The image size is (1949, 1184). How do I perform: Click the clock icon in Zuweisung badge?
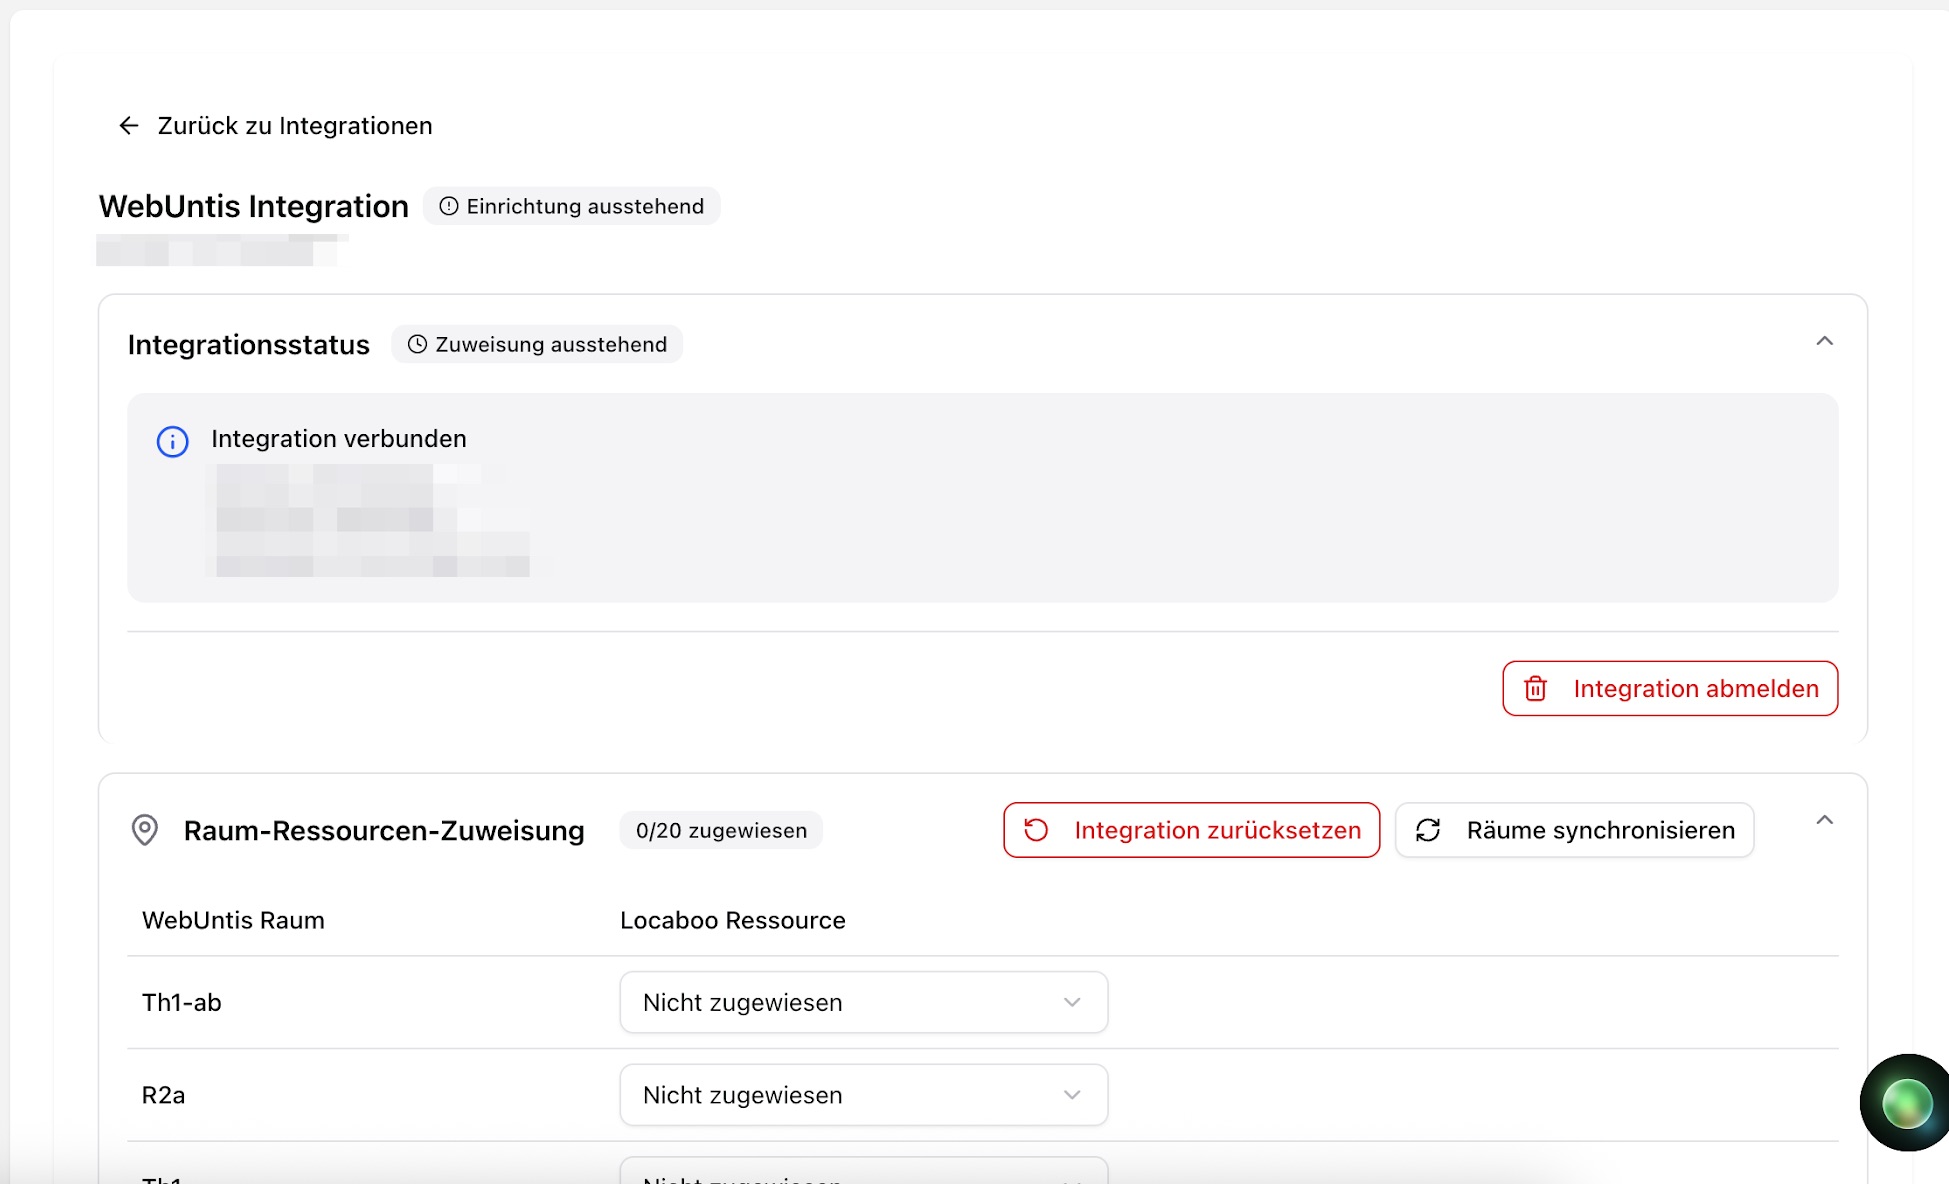(417, 344)
